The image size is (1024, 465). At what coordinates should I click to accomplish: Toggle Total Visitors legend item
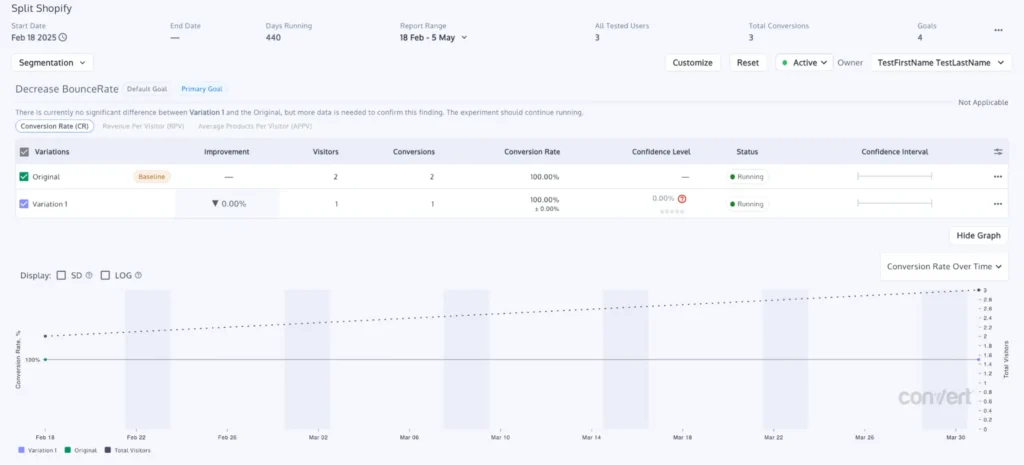click(x=128, y=450)
